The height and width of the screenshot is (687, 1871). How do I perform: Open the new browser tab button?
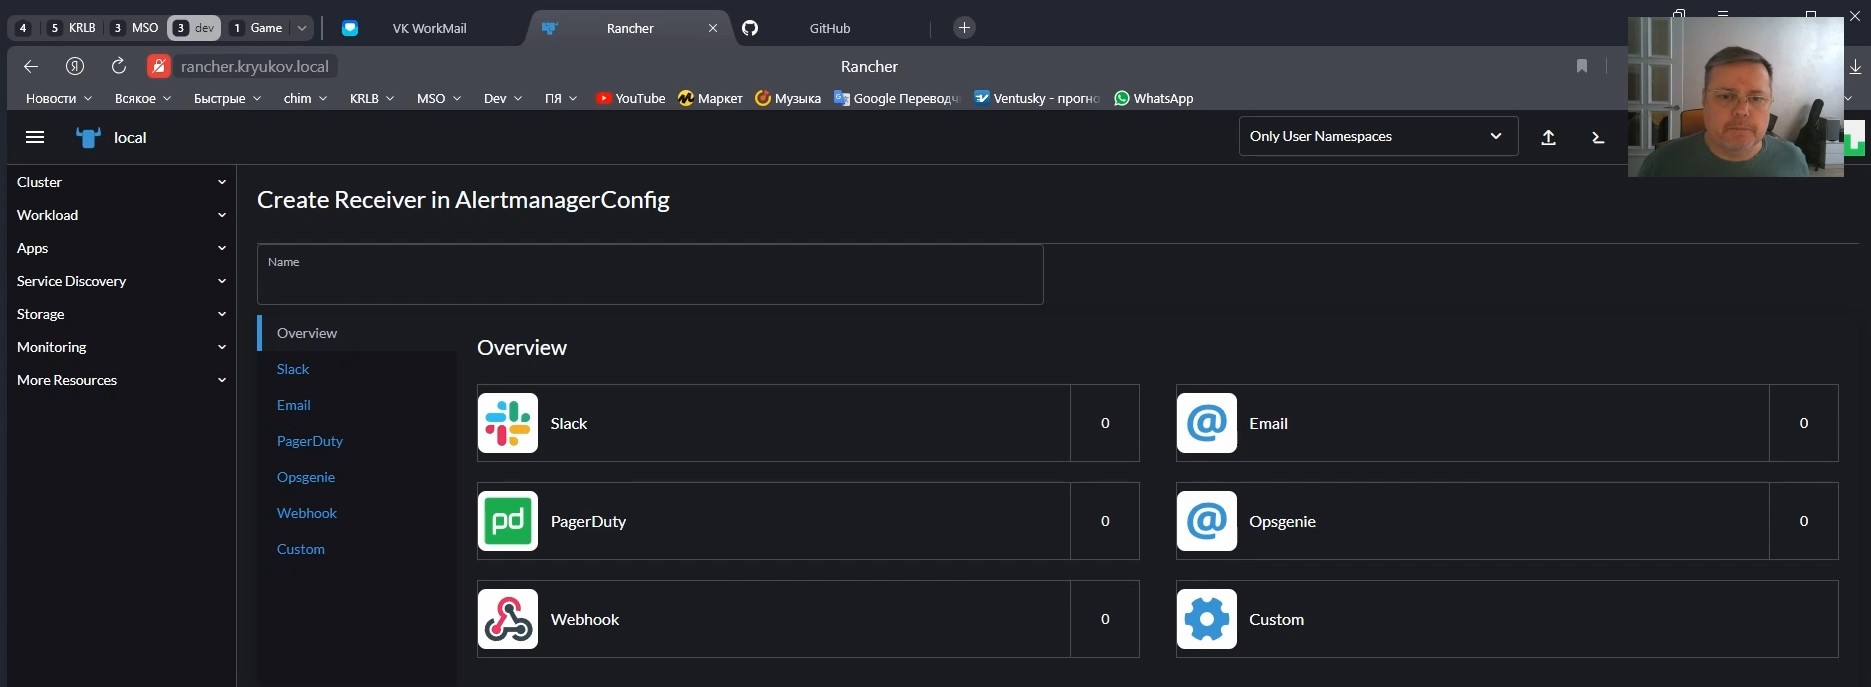pos(964,28)
